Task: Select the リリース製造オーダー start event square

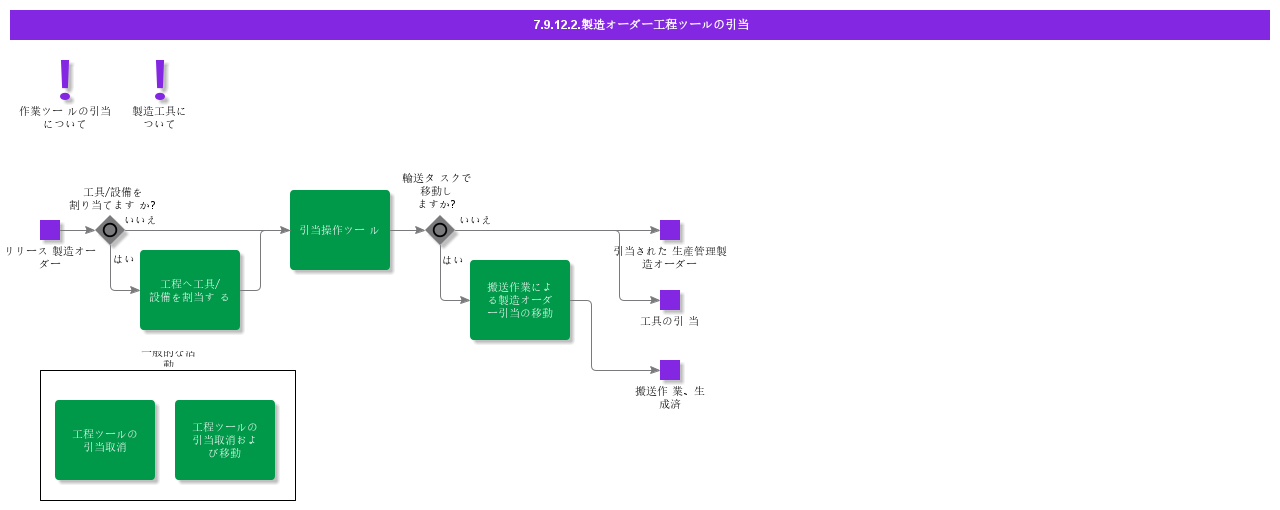Action: pyautogui.click(x=50, y=230)
